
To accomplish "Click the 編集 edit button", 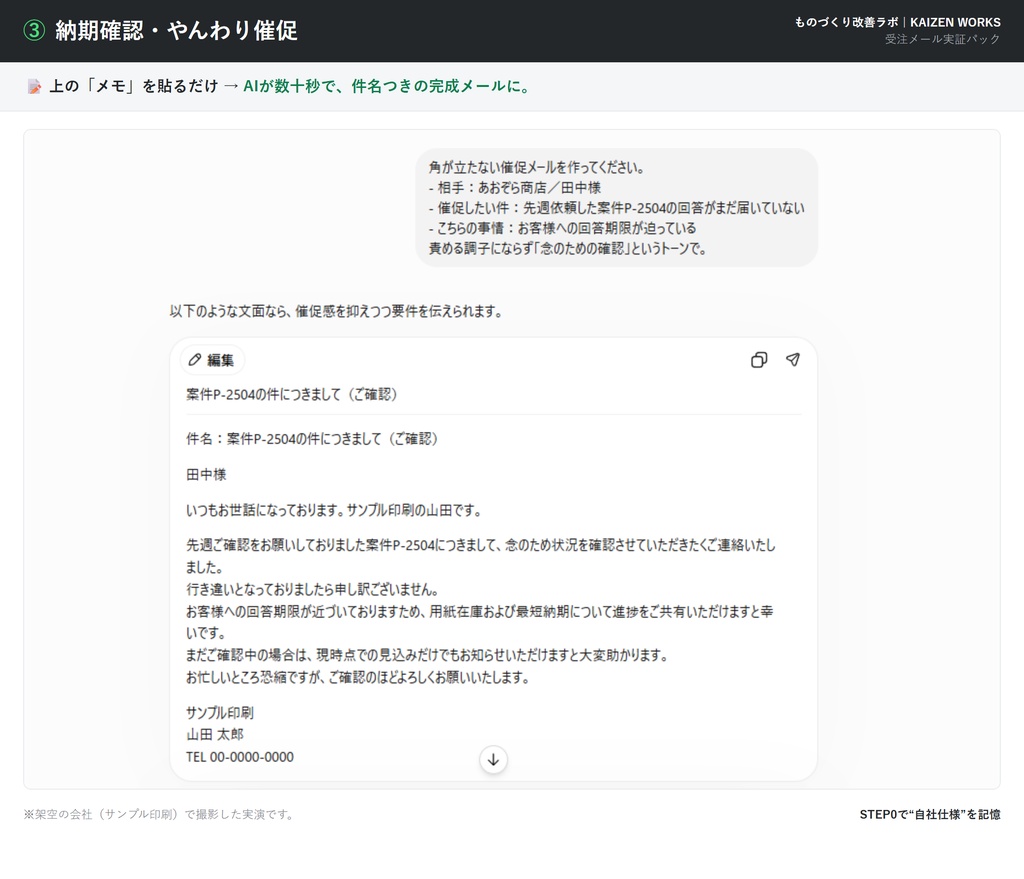I will pyautogui.click(x=212, y=360).
